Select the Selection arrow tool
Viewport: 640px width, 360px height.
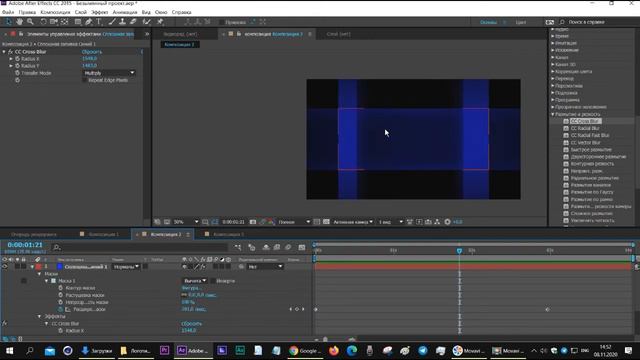(9, 22)
